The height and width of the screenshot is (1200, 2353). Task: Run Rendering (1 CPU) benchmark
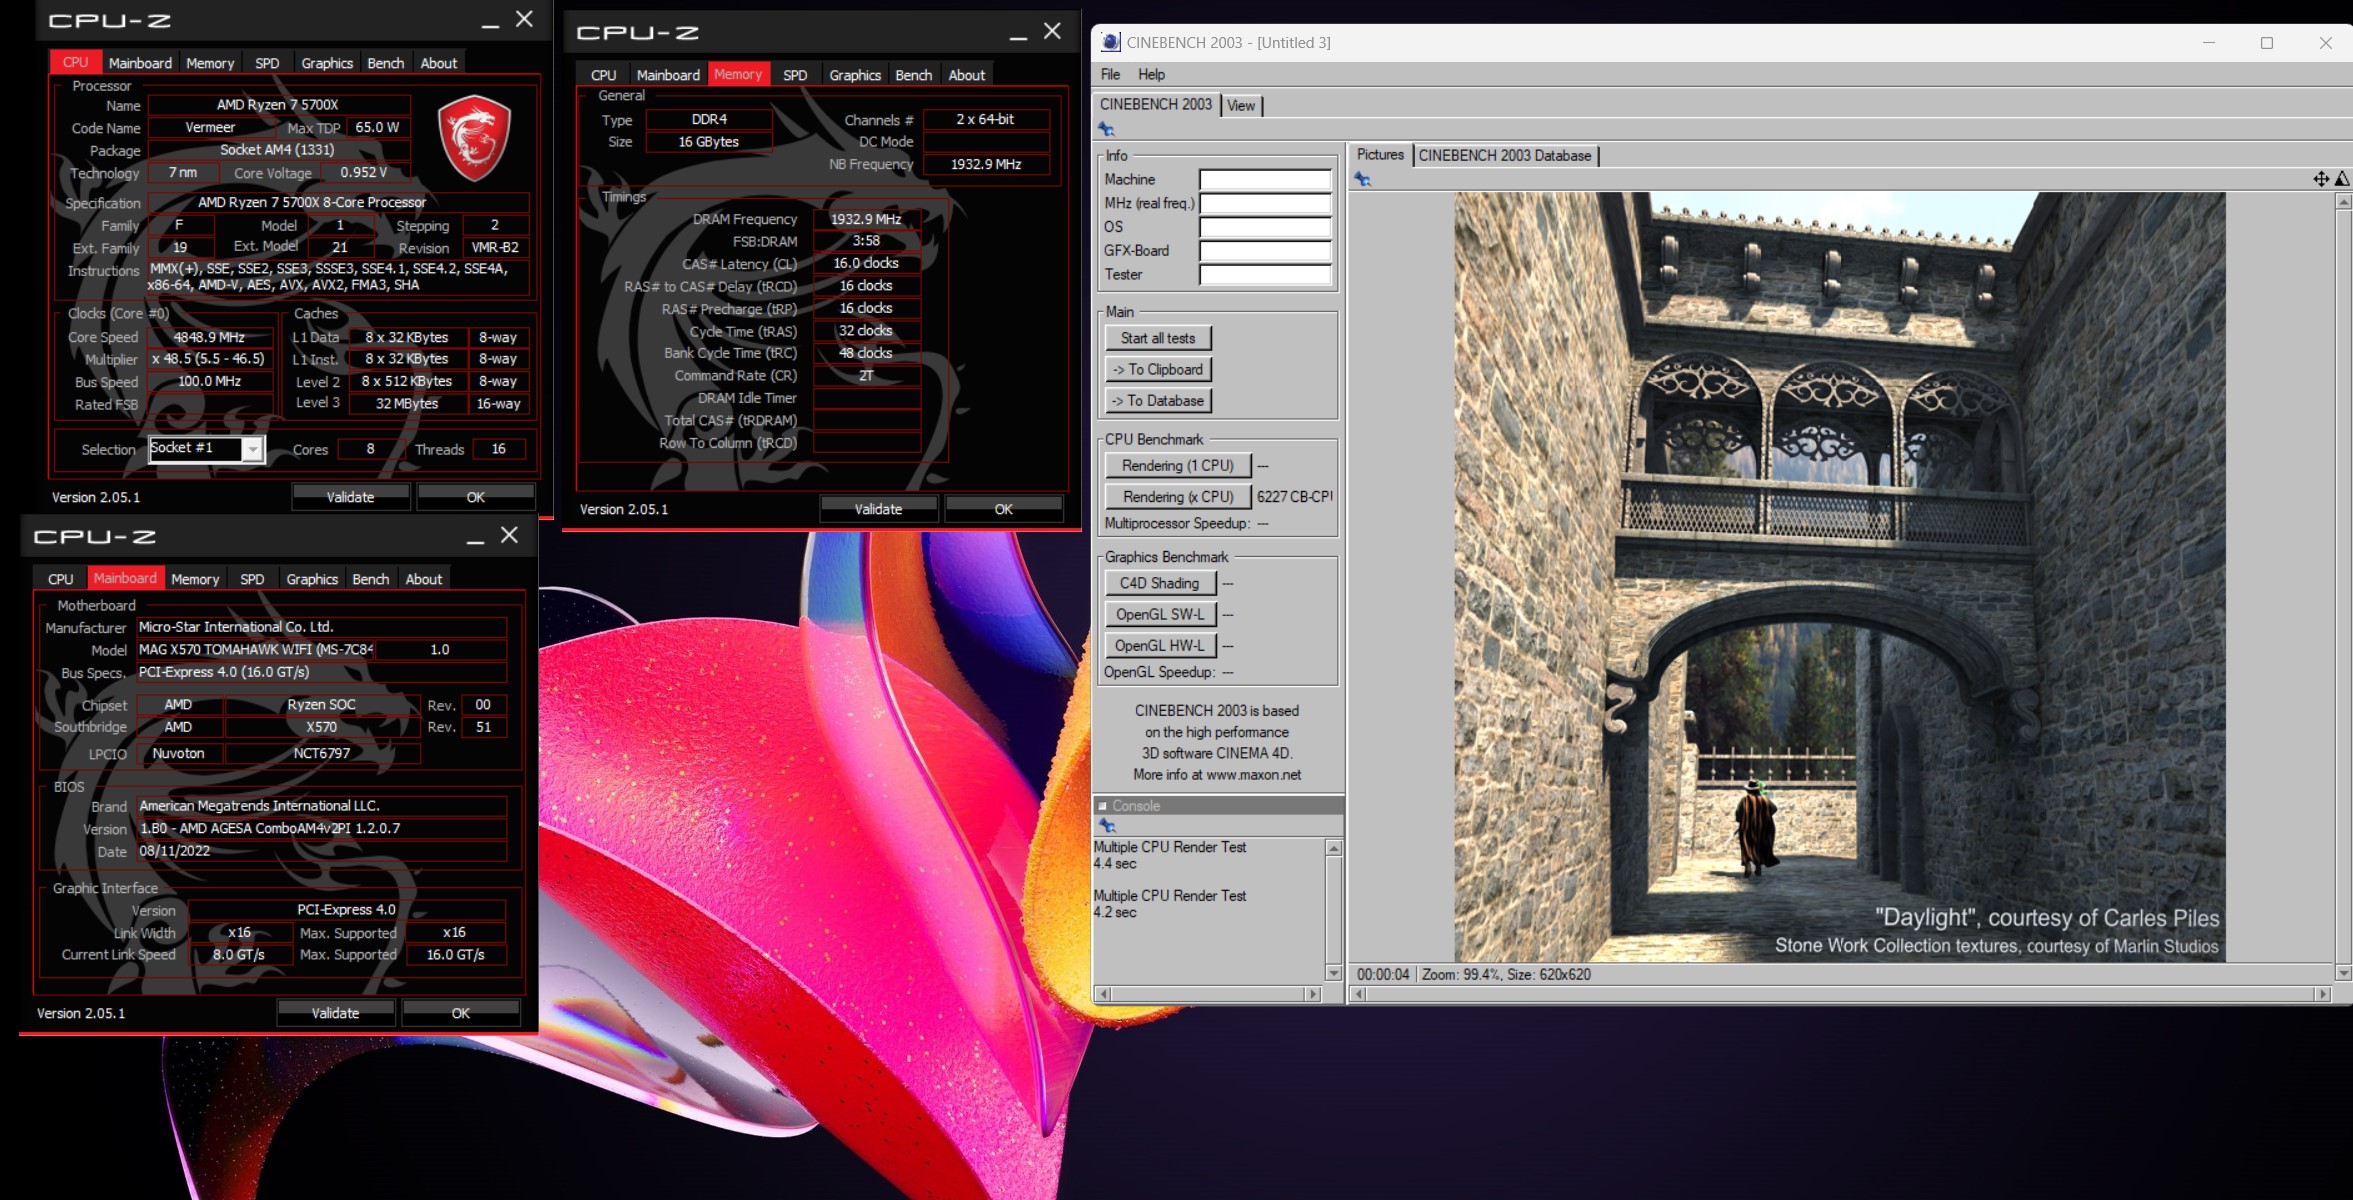1178,466
